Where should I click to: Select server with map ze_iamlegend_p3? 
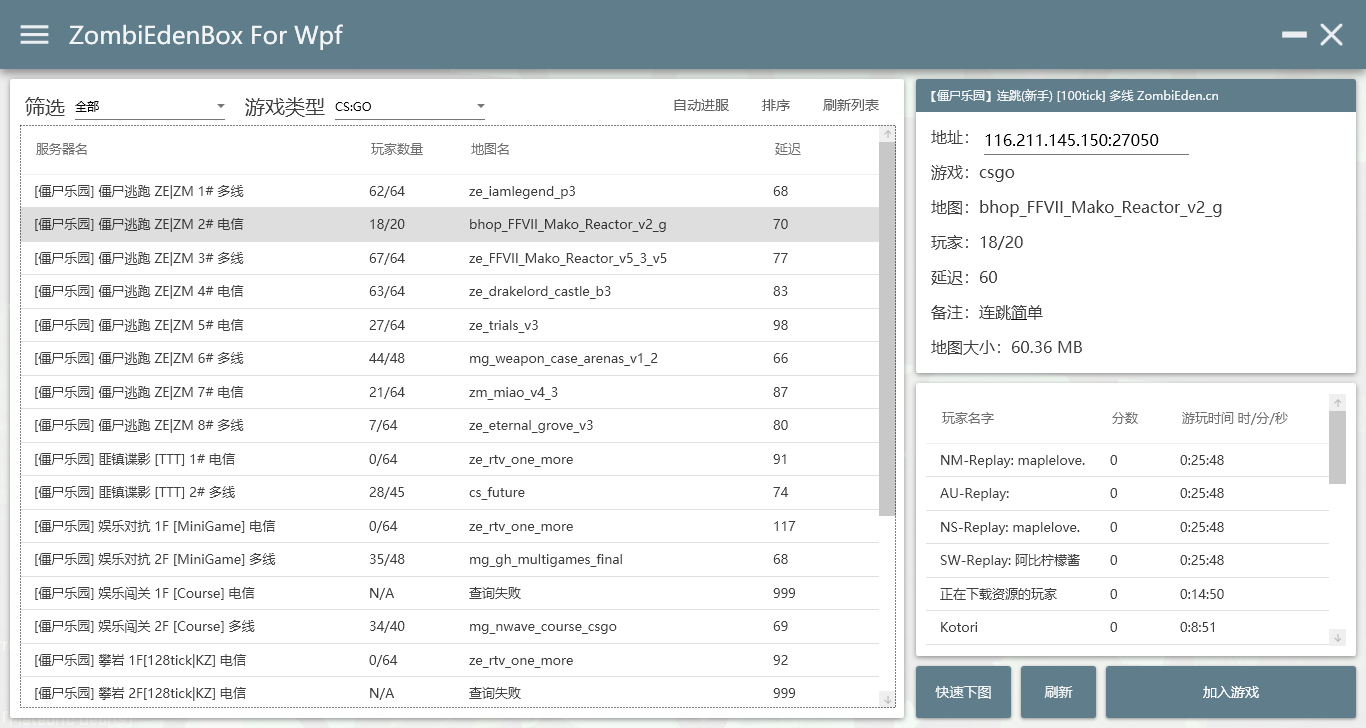450,191
